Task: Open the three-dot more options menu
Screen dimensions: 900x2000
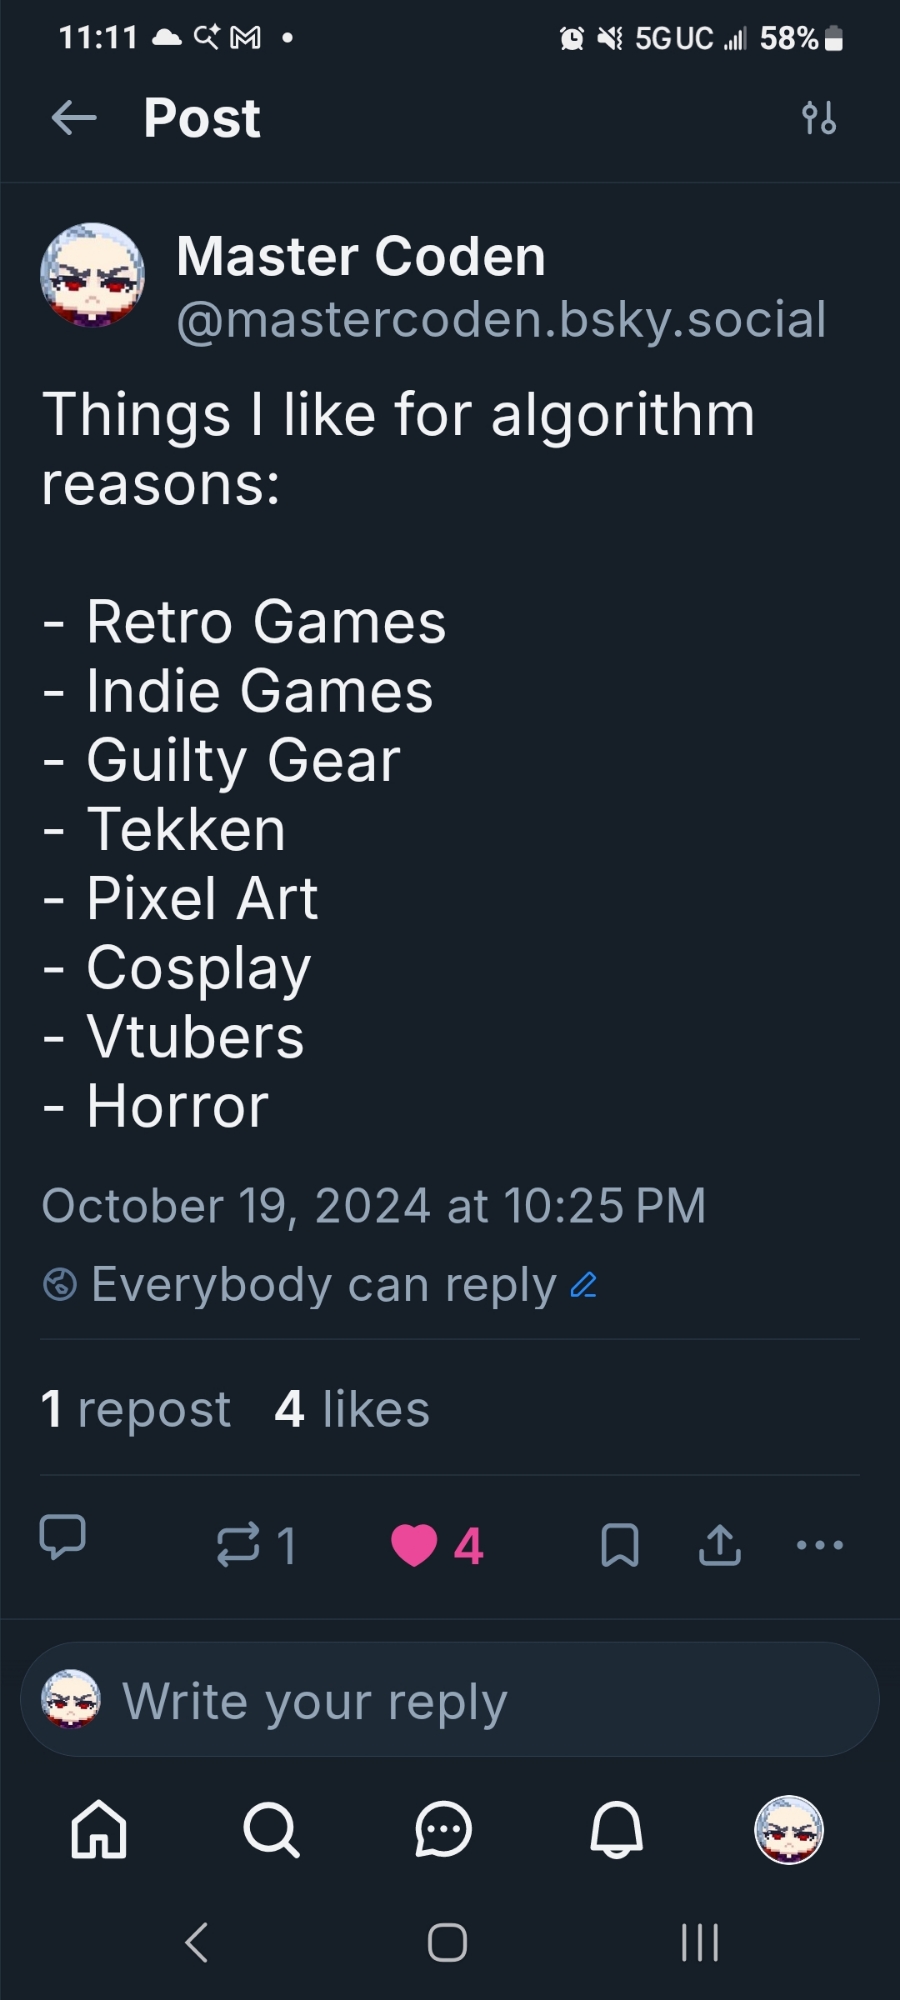Action: click(820, 1545)
